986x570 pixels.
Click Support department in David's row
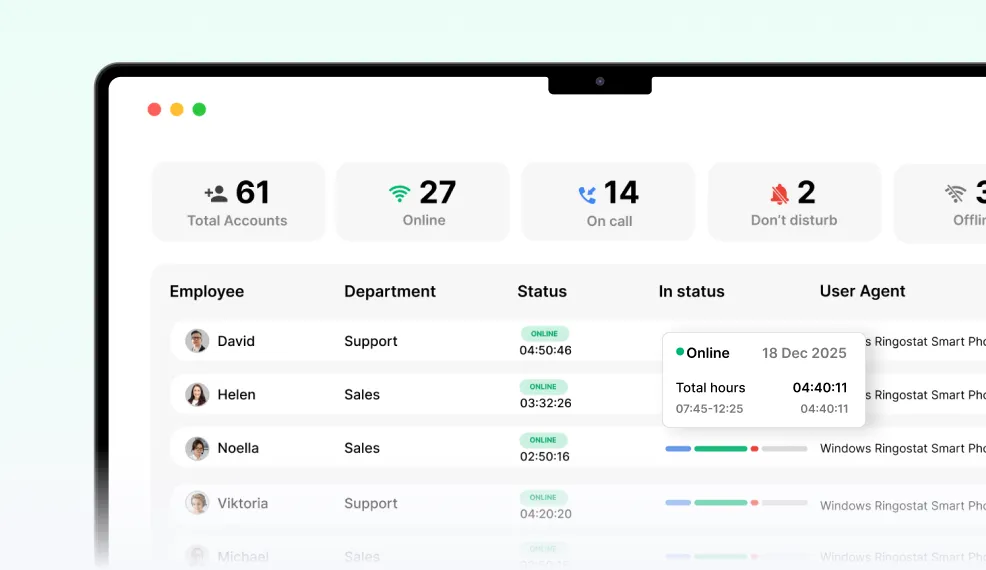point(371,342)
